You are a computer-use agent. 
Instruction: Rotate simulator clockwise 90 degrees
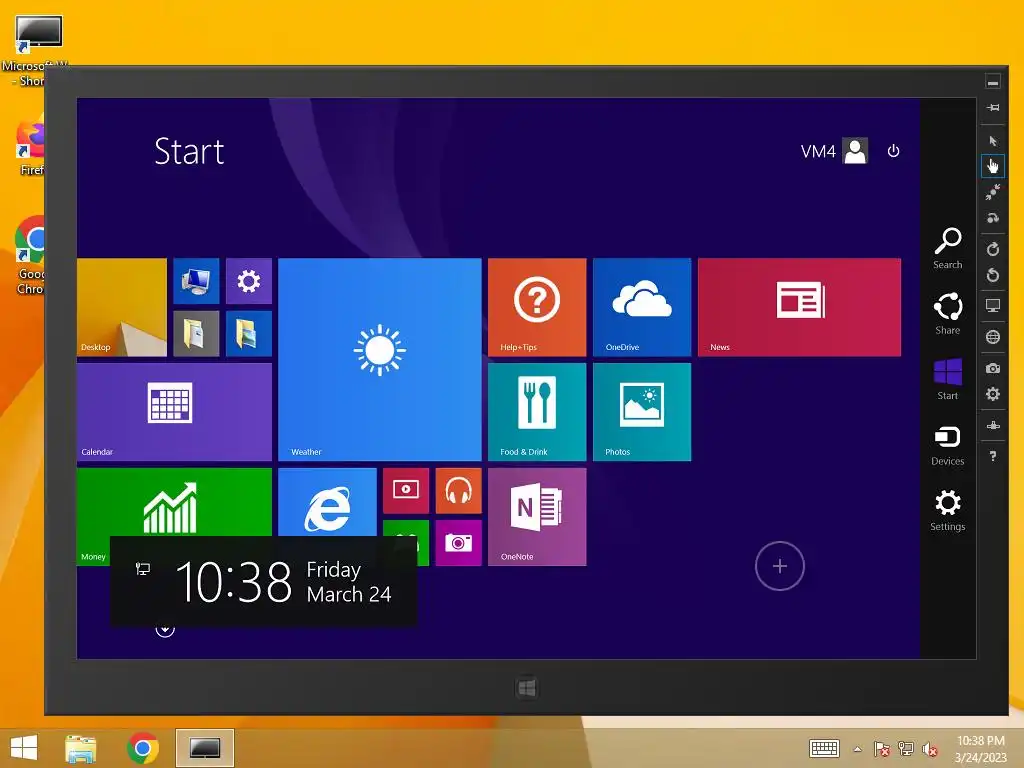(993, 249)
